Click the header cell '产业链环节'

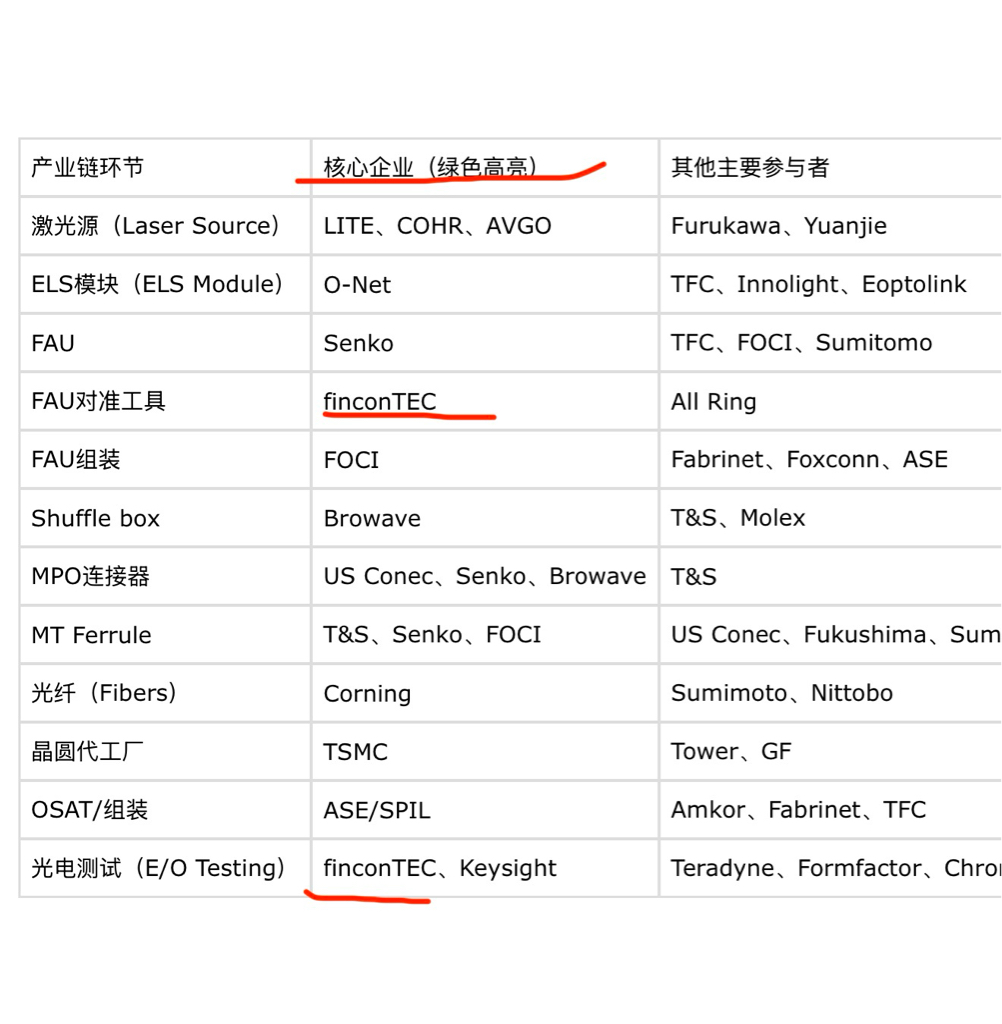pos(165,167)
